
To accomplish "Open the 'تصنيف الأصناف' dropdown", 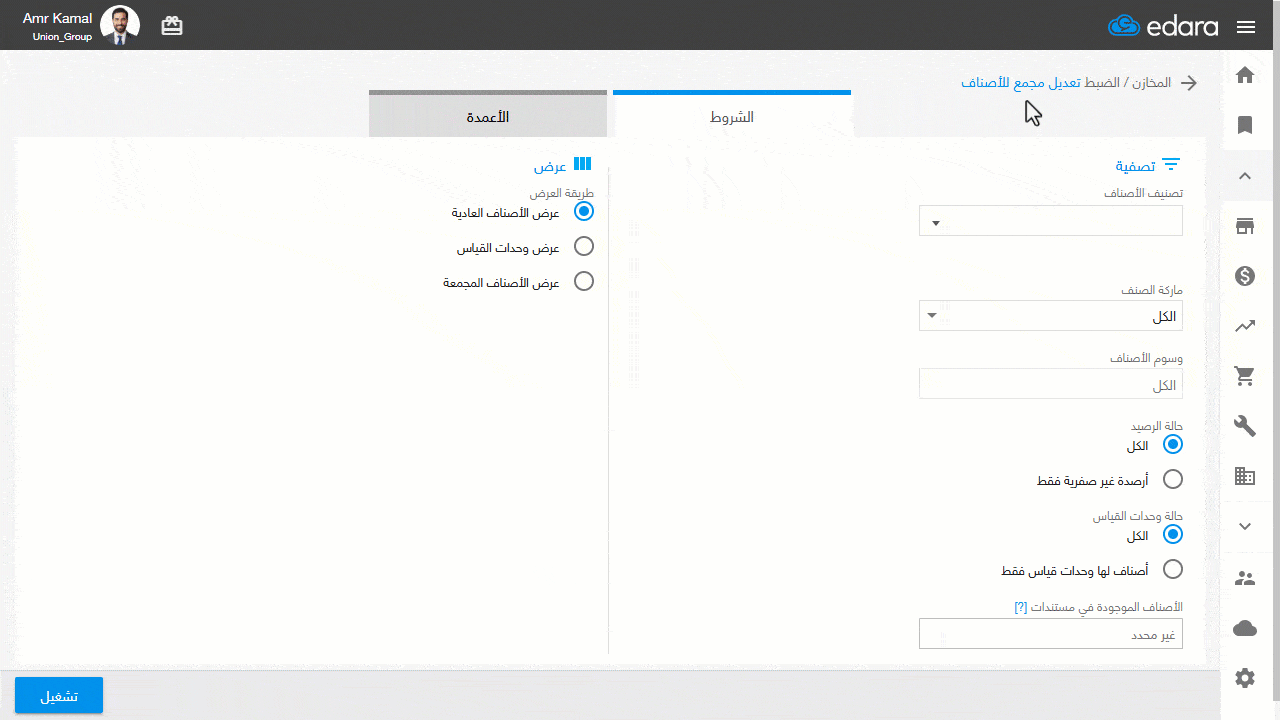I will click(1050, 221).
